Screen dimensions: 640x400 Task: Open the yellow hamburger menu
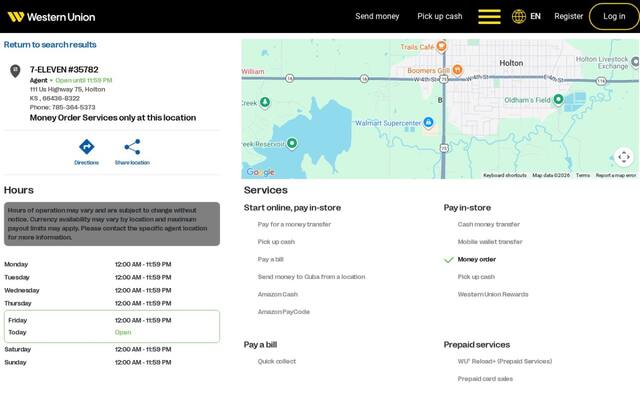pos(489,17)
